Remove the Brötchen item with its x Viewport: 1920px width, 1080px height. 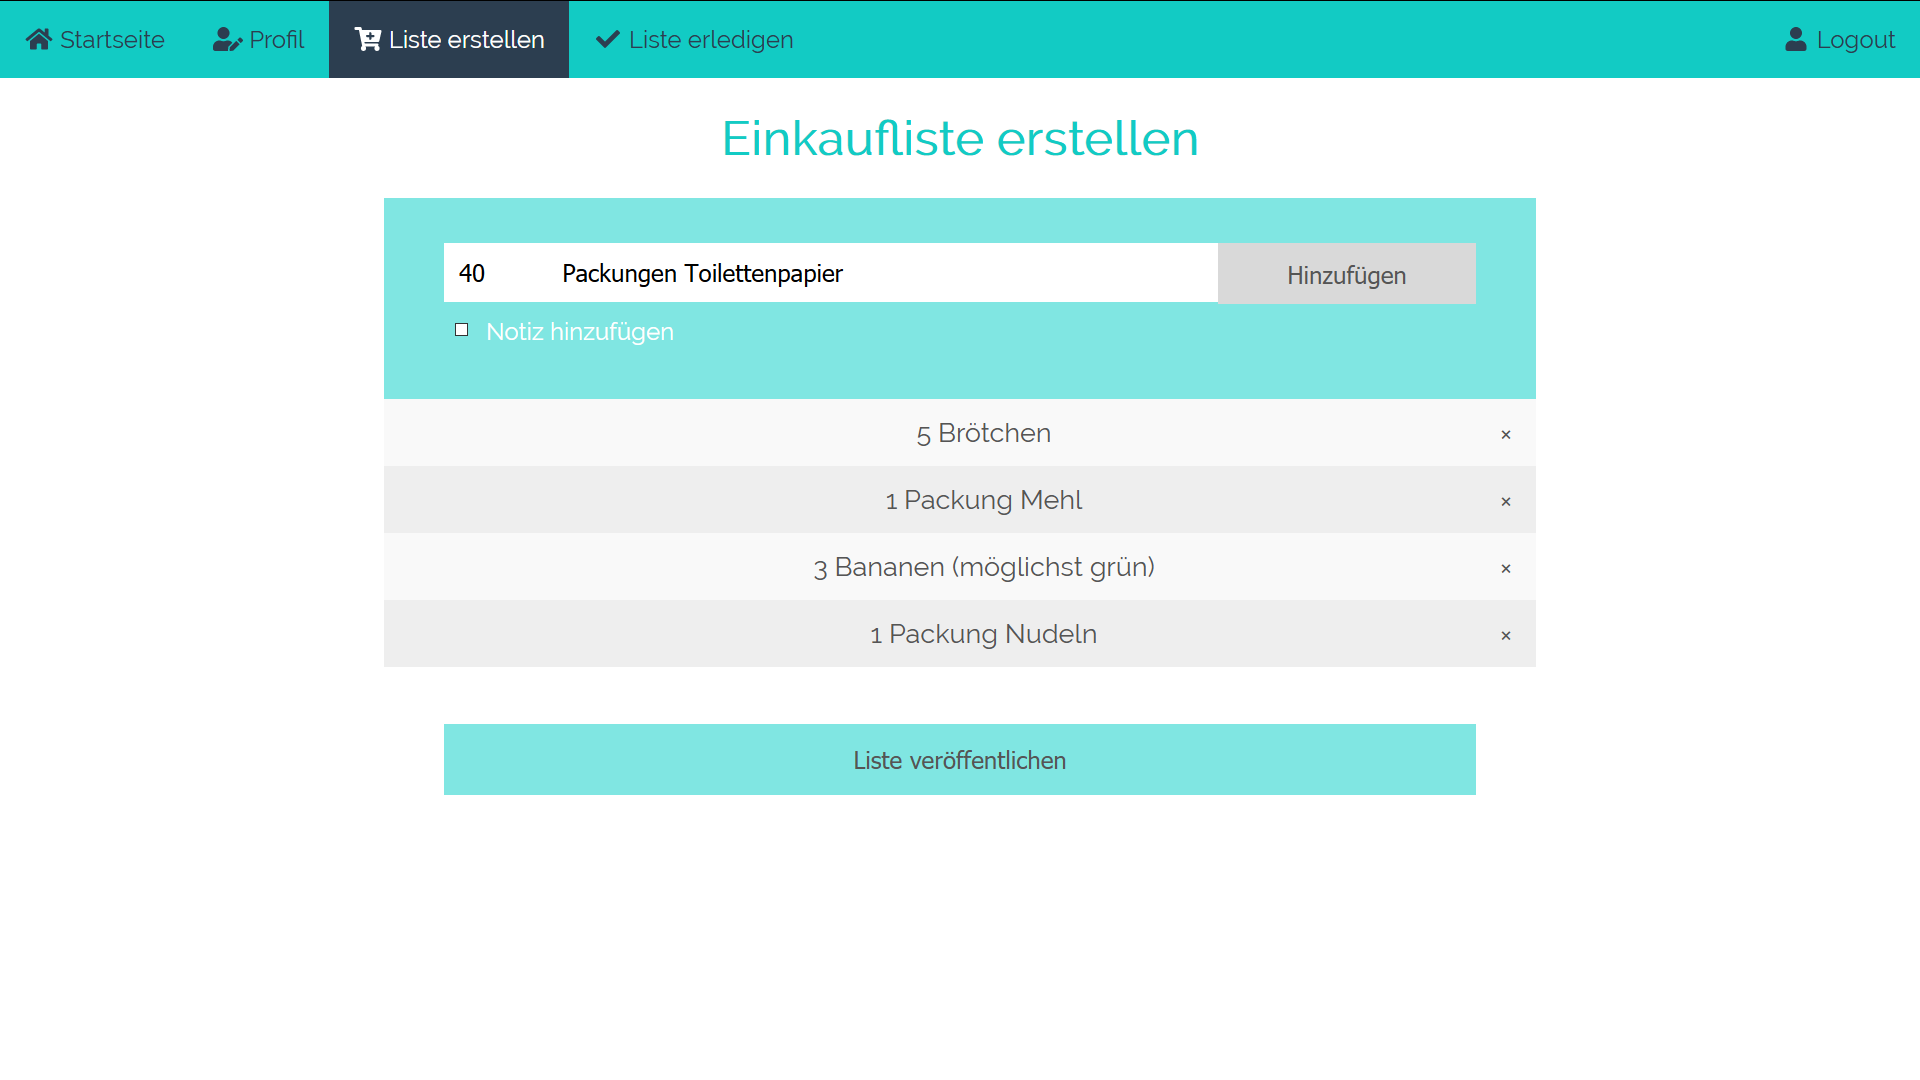coord(1505,434)
